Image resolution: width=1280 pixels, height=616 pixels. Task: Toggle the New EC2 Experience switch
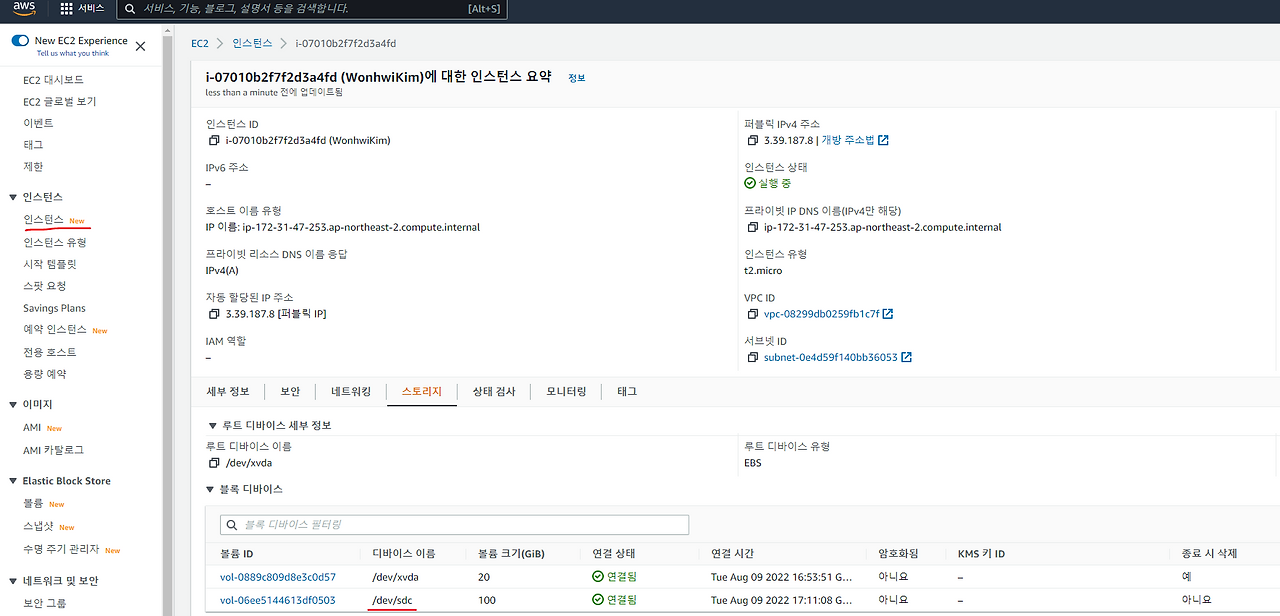click(20, 41)
